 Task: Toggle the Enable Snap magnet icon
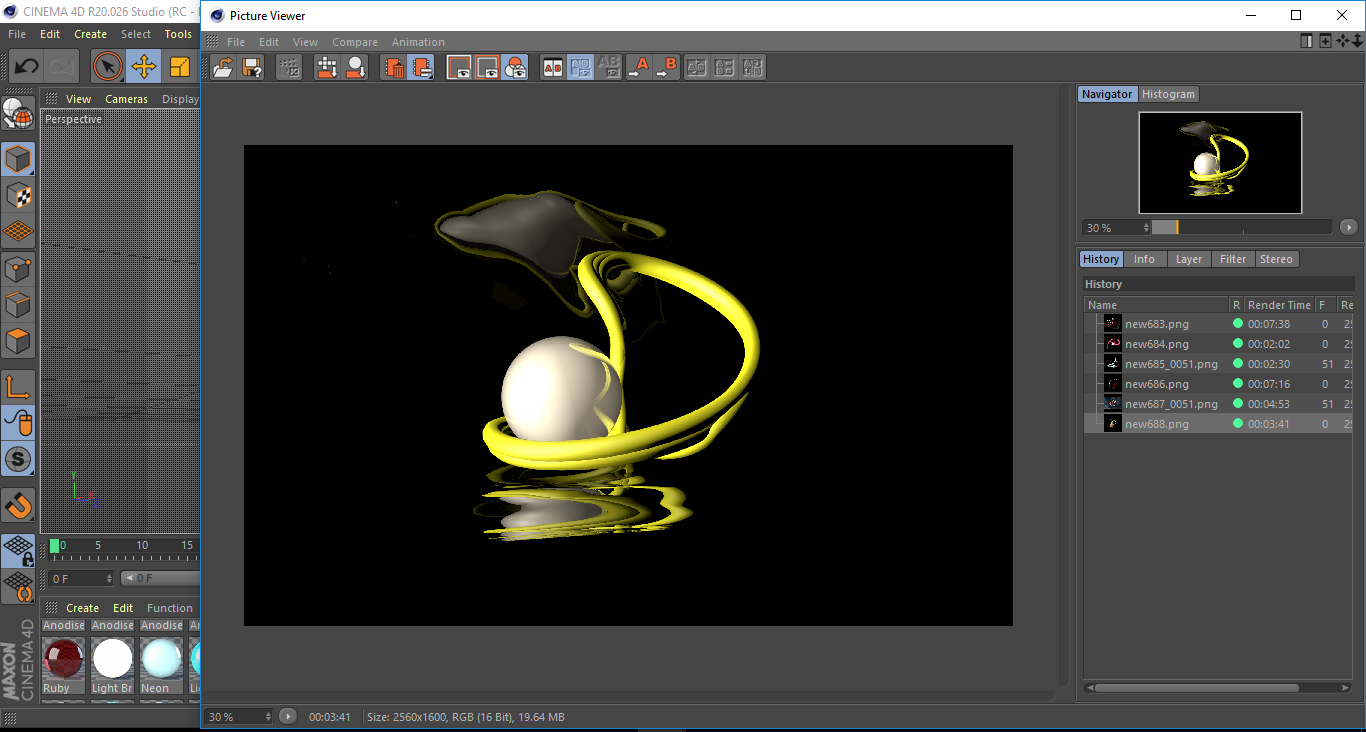point(18,506)
